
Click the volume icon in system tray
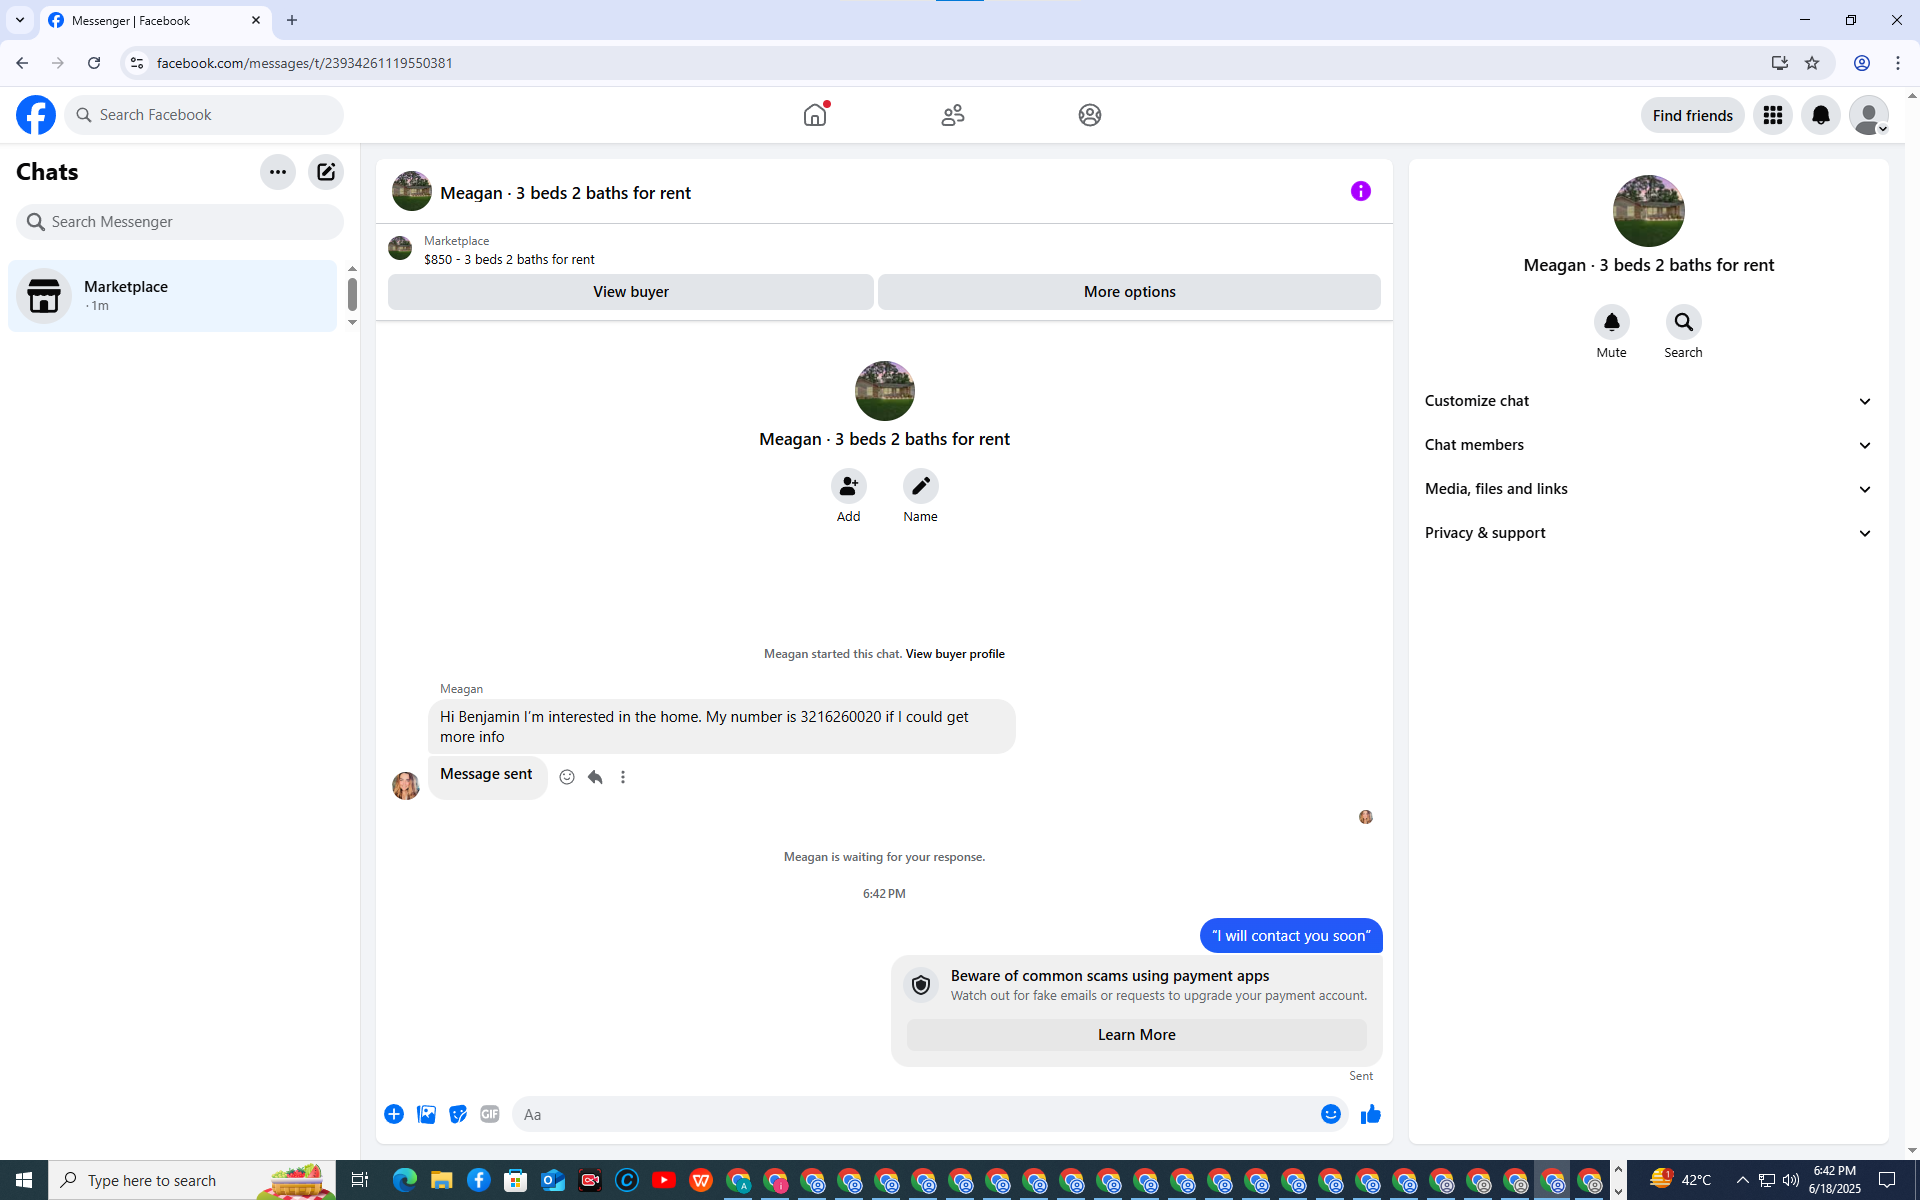pyautogui.click(x=1791, y=1180)
